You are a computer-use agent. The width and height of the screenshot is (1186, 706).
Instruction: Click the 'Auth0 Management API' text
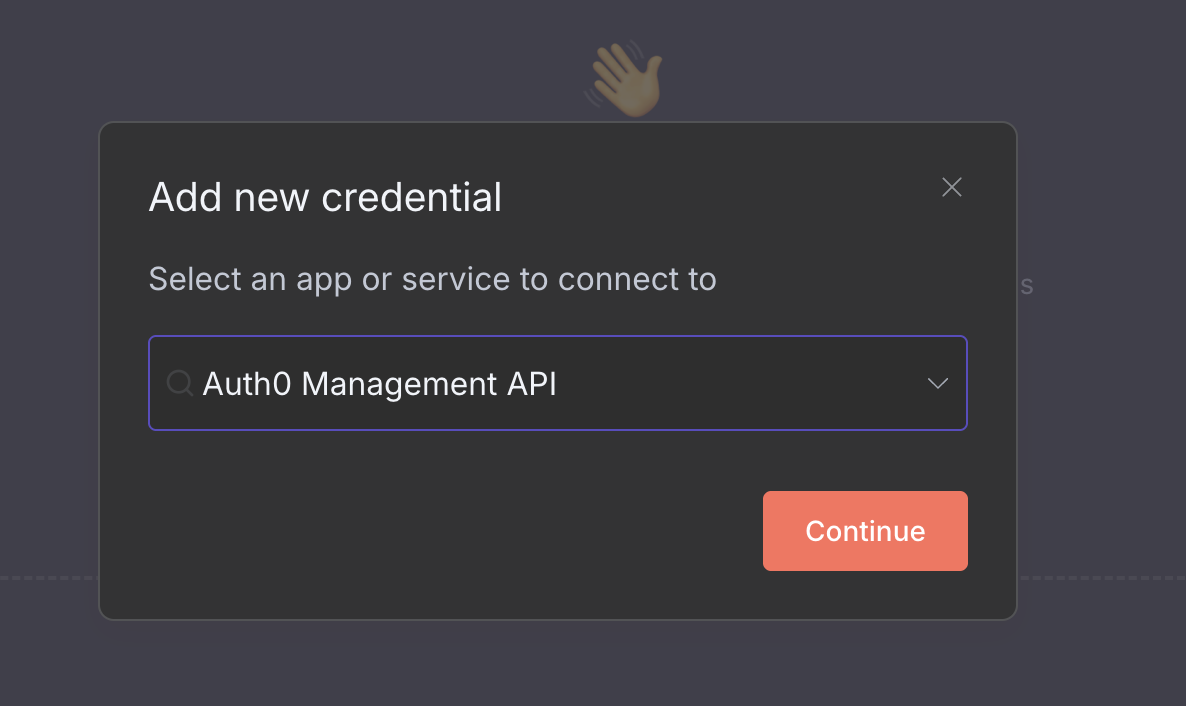[379, 383]
